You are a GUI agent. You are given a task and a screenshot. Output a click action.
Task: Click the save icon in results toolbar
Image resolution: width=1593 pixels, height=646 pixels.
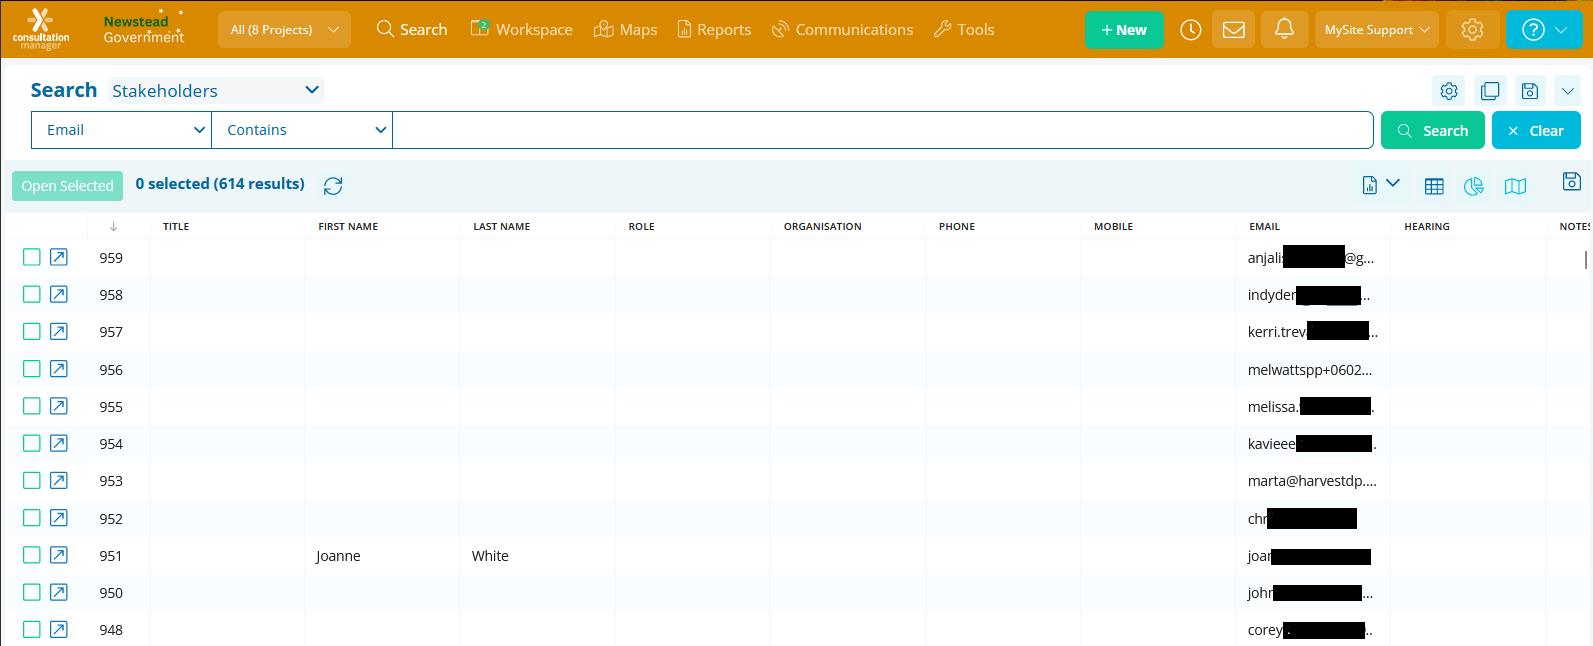coord(1571,181)
